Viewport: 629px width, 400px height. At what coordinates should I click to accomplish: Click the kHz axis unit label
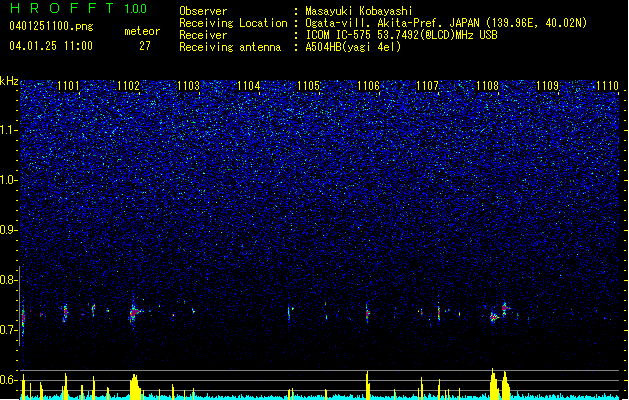click(9, 81)
